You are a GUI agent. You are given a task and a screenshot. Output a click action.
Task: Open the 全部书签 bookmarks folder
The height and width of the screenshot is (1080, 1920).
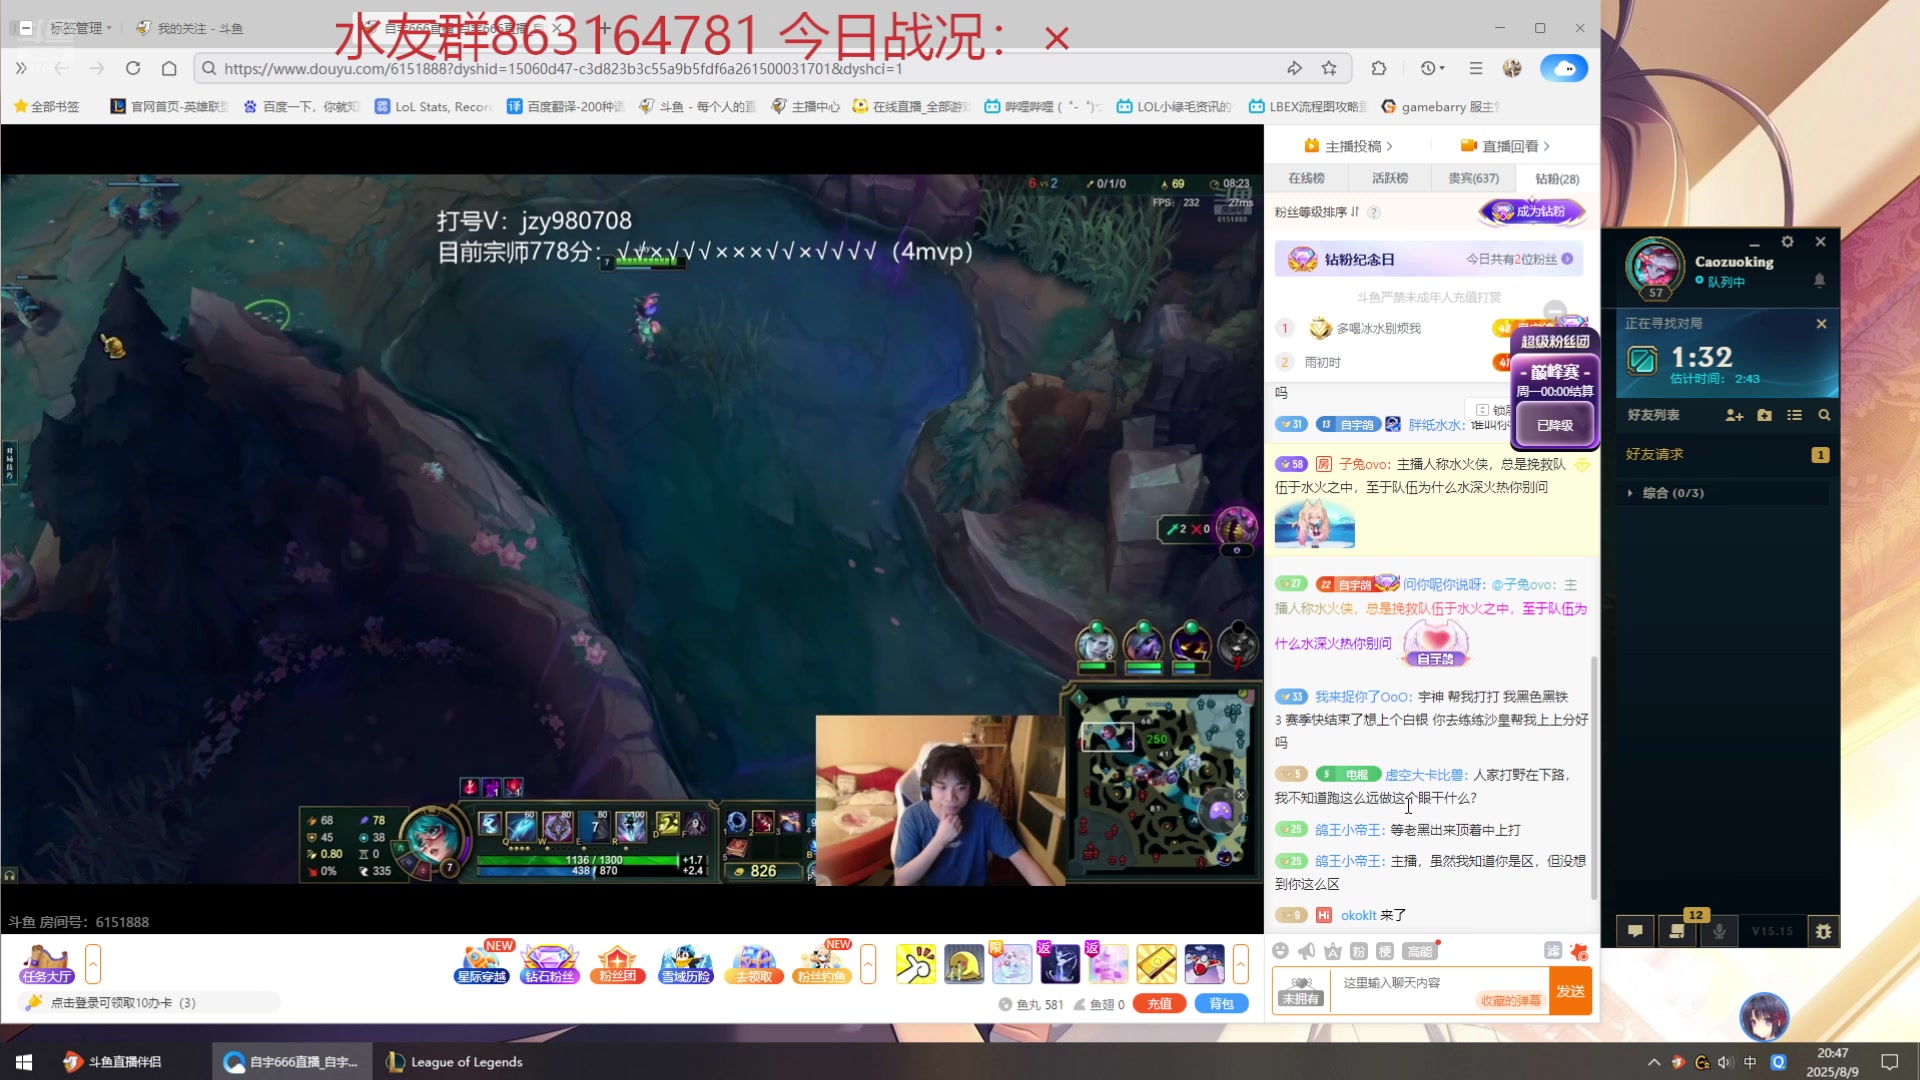(x=47, y=106)
